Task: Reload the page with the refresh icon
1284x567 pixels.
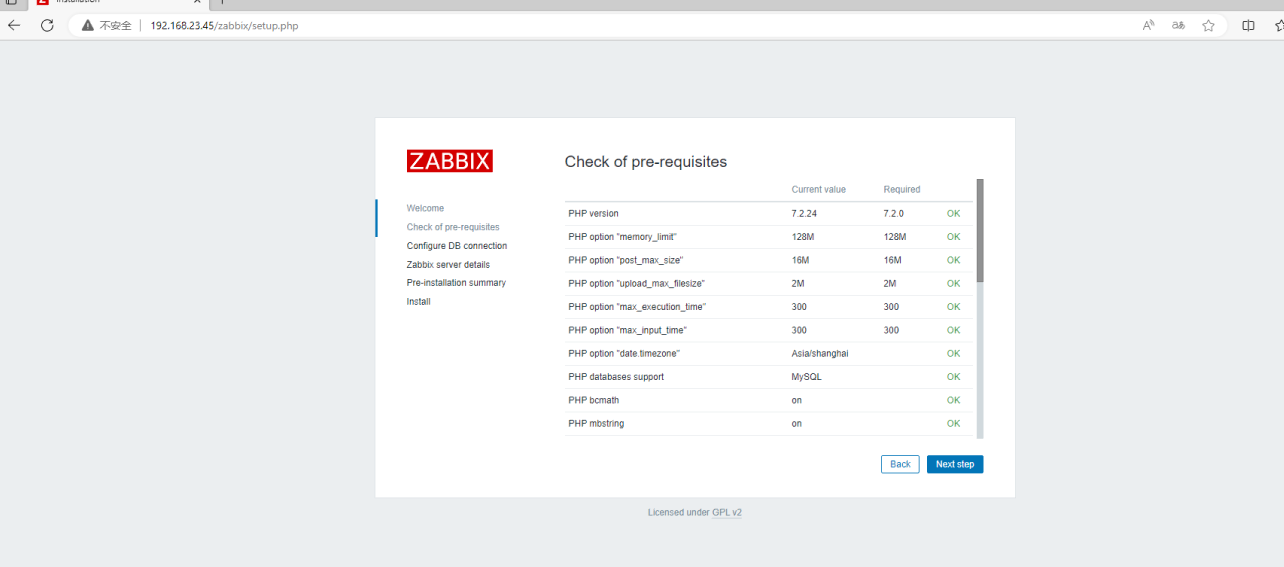Action: click(47, 25)
